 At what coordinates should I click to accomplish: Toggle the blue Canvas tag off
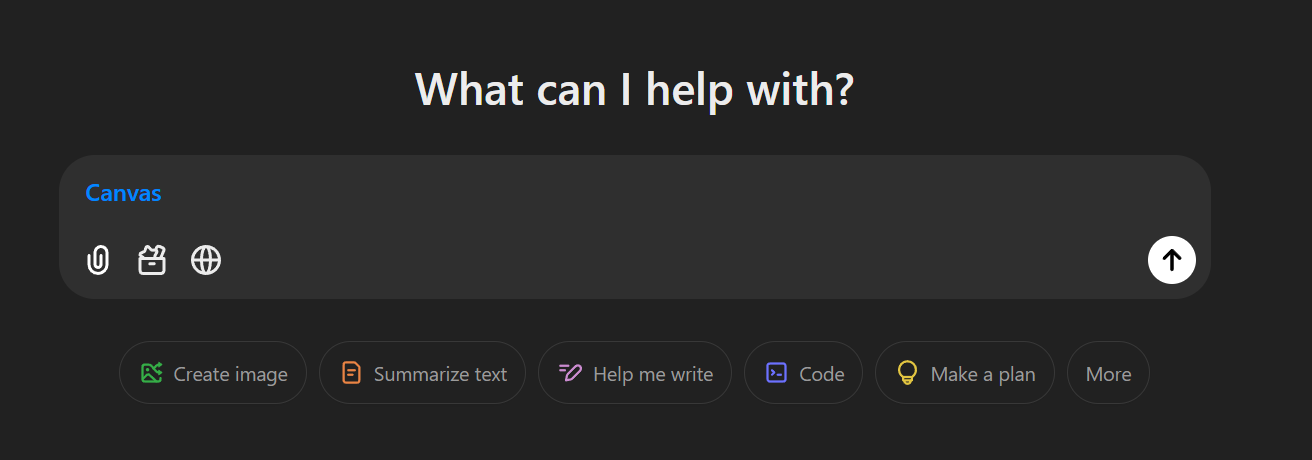pos(123,193)
